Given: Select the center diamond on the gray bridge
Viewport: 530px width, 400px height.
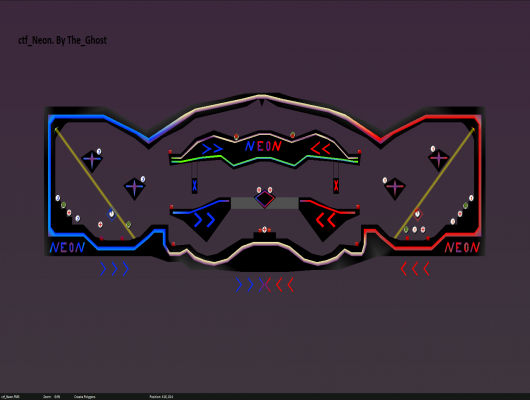Looking at the screenshot, I should coord(265,199).
